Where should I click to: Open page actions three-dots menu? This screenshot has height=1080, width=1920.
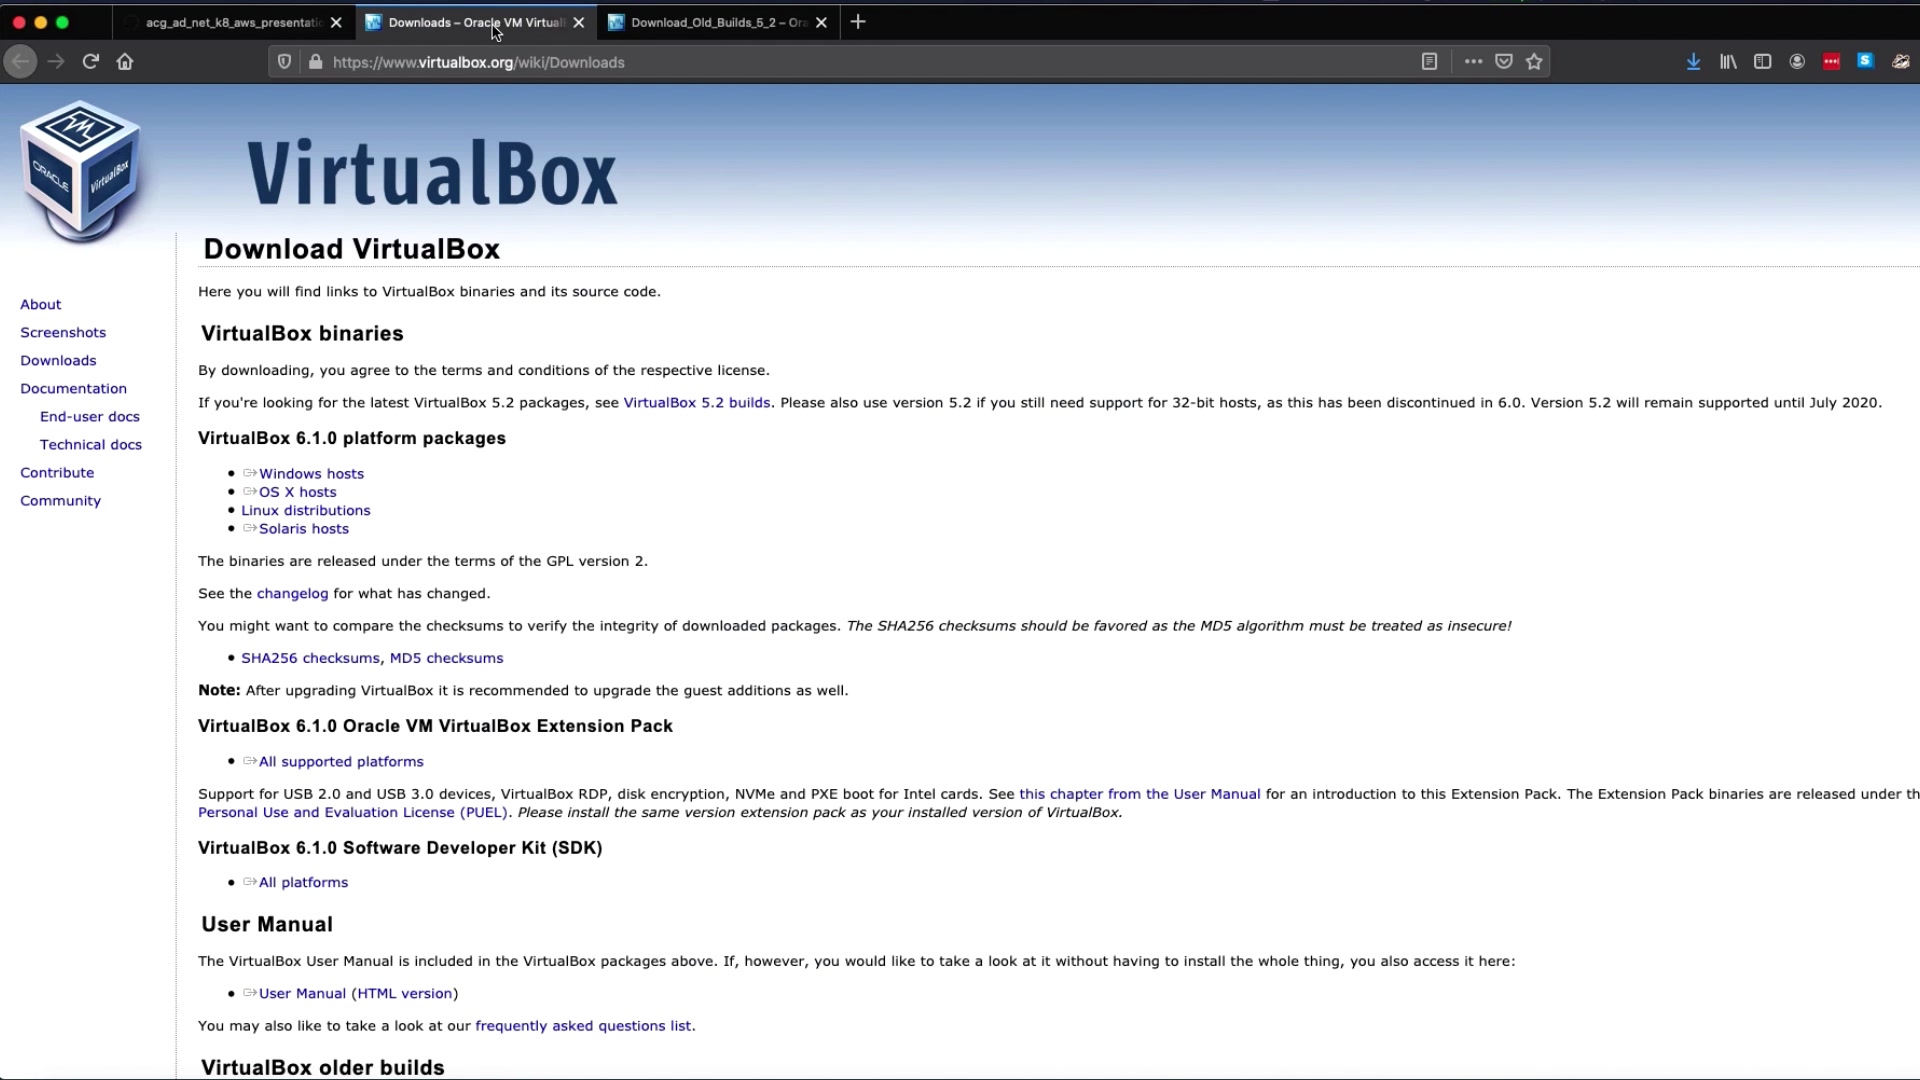click(1473, 62)
